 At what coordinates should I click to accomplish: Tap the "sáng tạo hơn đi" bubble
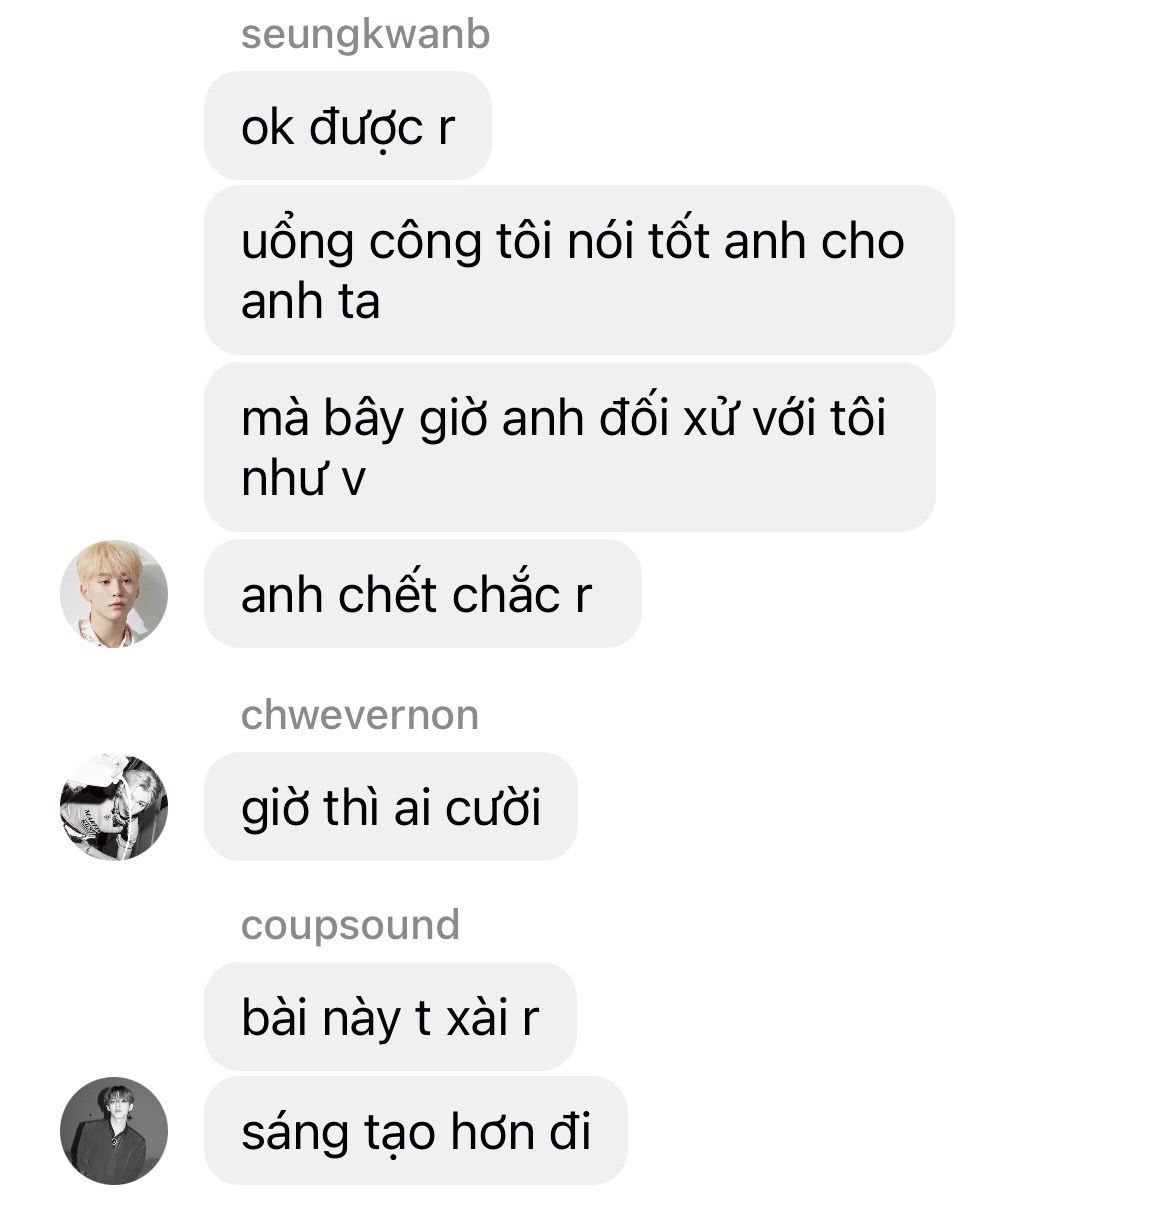coord(415,1131)
